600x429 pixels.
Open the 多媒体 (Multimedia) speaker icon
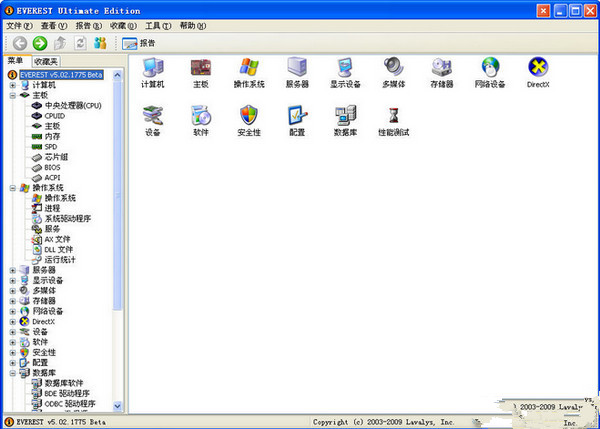[393, 68]
